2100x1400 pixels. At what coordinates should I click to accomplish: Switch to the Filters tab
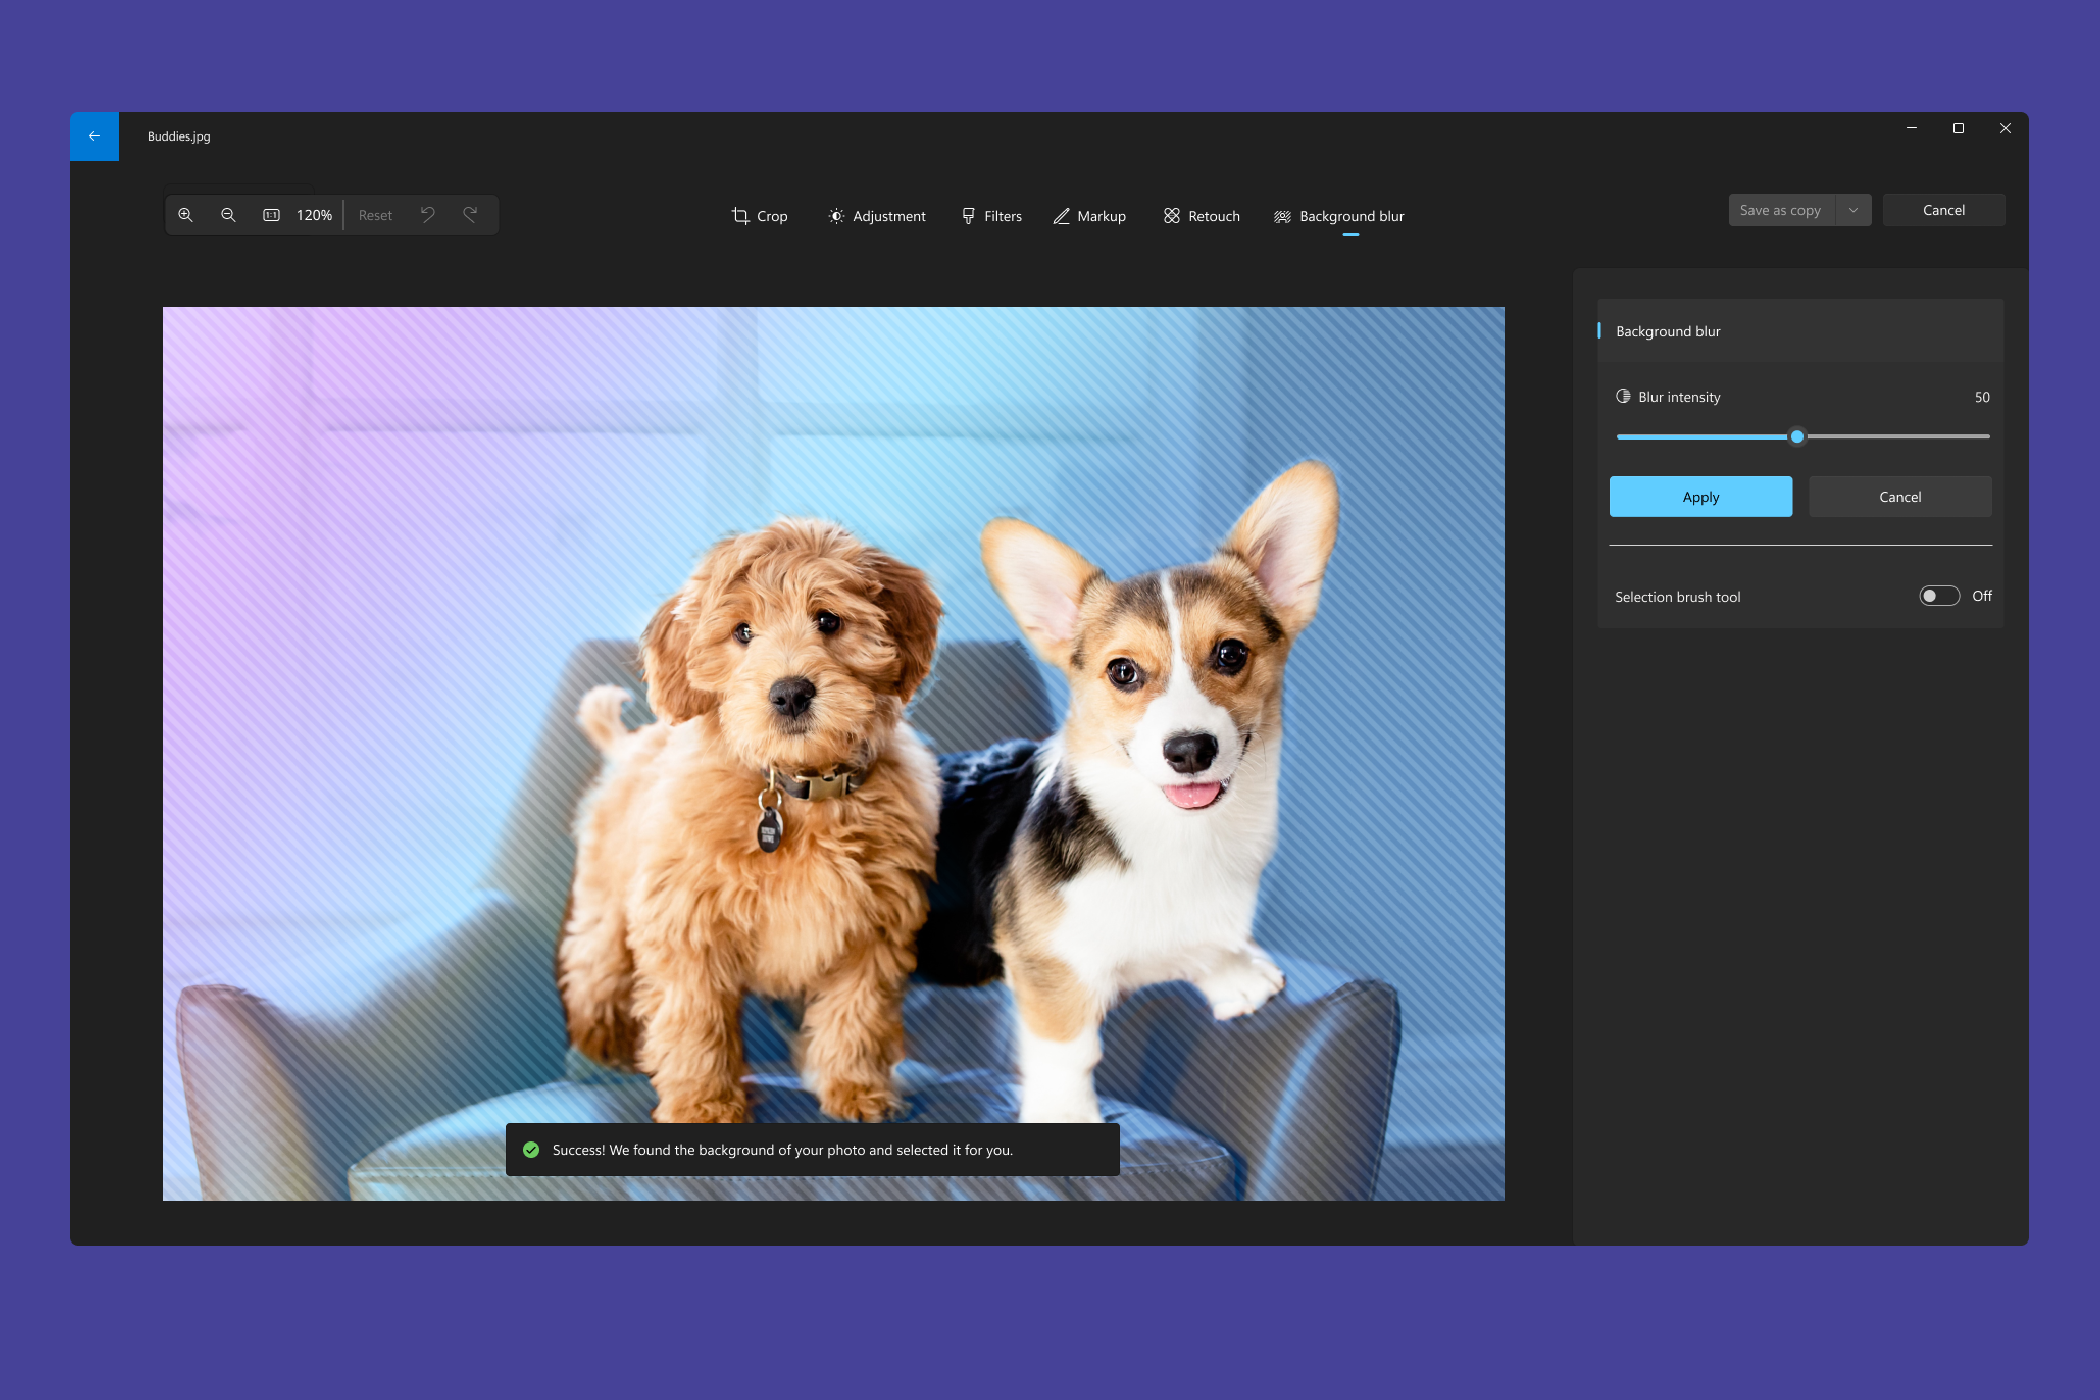(991, 216)
